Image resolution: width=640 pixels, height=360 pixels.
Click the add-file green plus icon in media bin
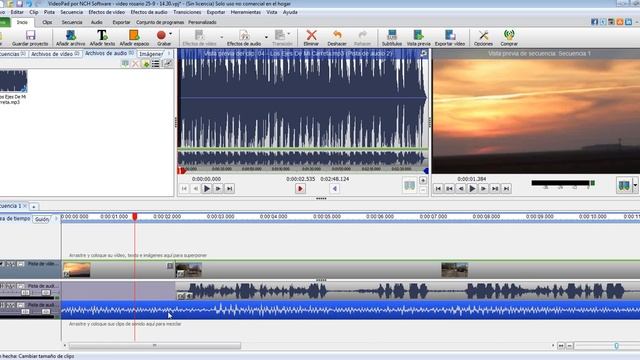[146, 64]
